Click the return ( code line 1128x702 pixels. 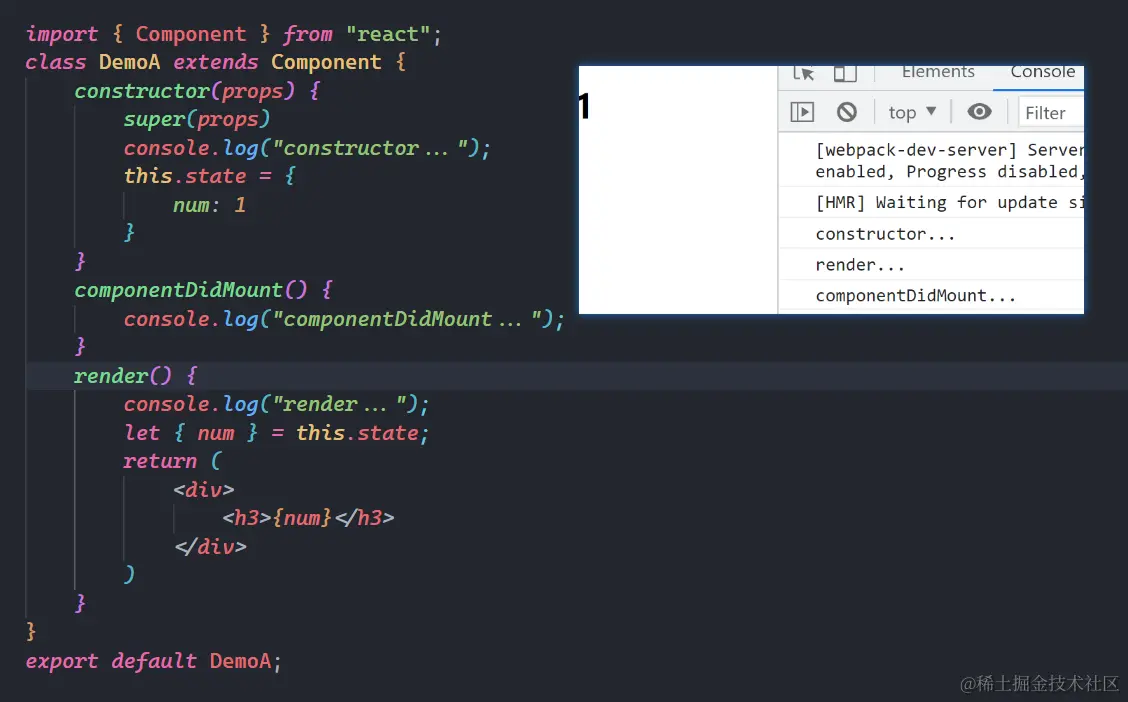click(173, 461)
